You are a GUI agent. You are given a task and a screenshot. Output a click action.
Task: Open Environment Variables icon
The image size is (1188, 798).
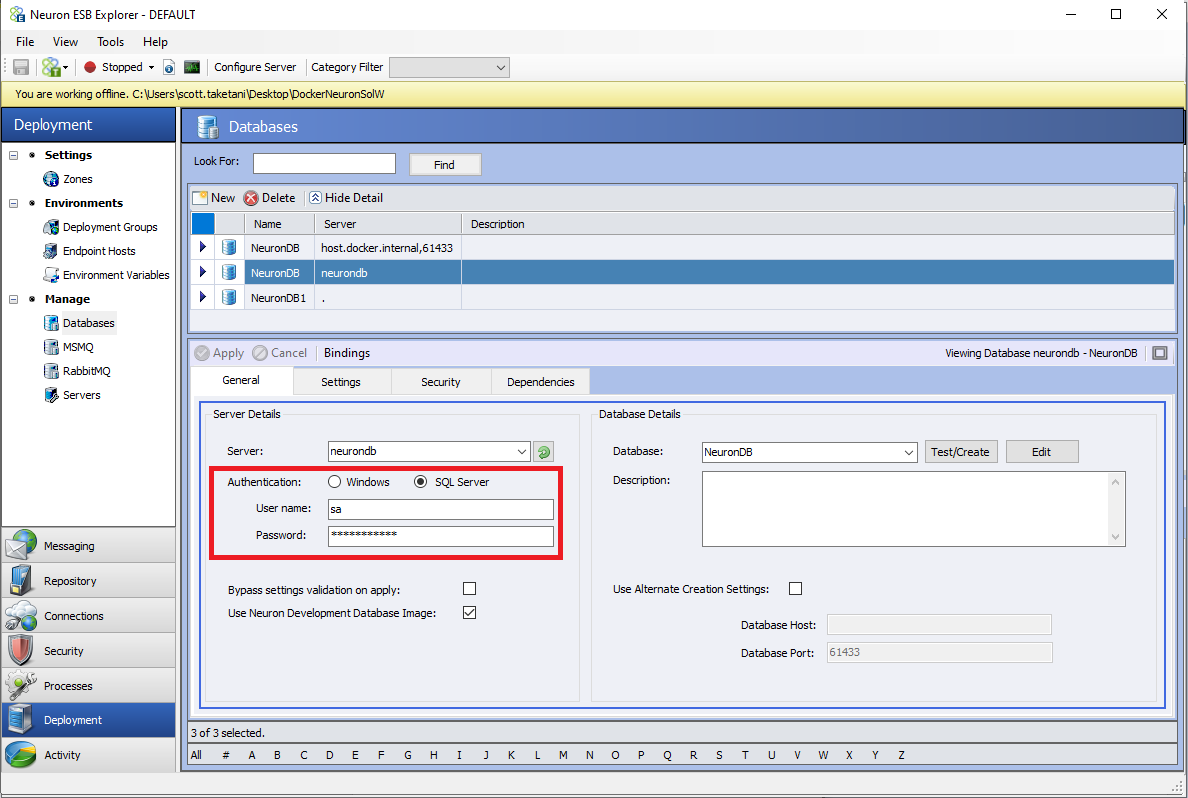(x=51, y=275)
